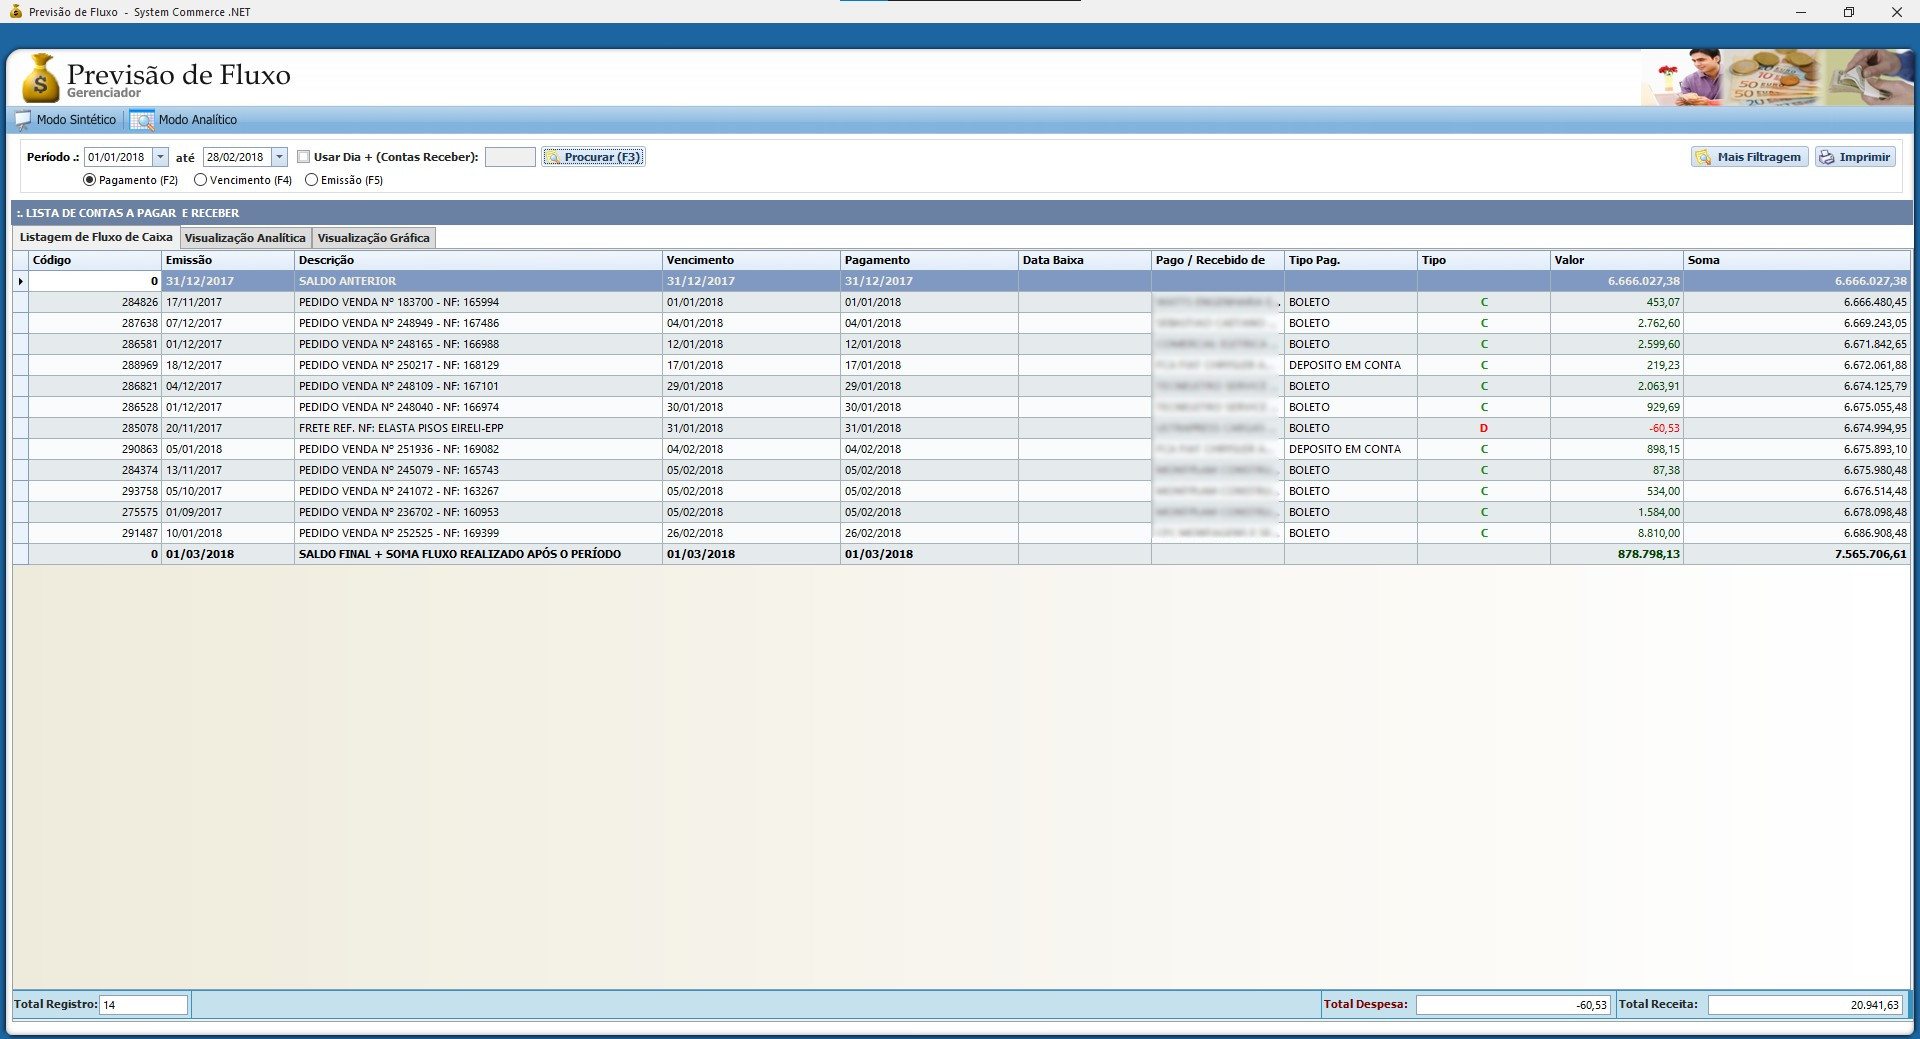Select the Pagamento (F2) radio option
This screenshot has height=1039, width=1920.
pos(90,180)
